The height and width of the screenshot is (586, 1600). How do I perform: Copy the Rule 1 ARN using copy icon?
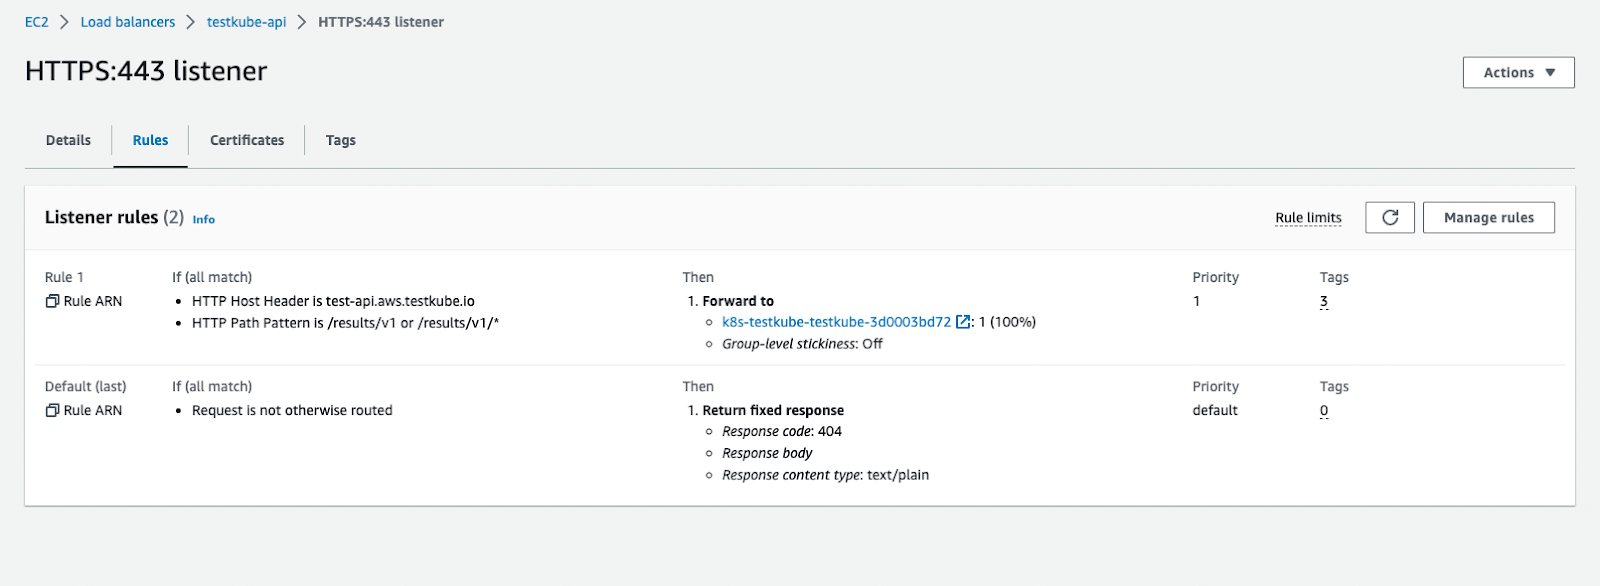coord(51,300)
